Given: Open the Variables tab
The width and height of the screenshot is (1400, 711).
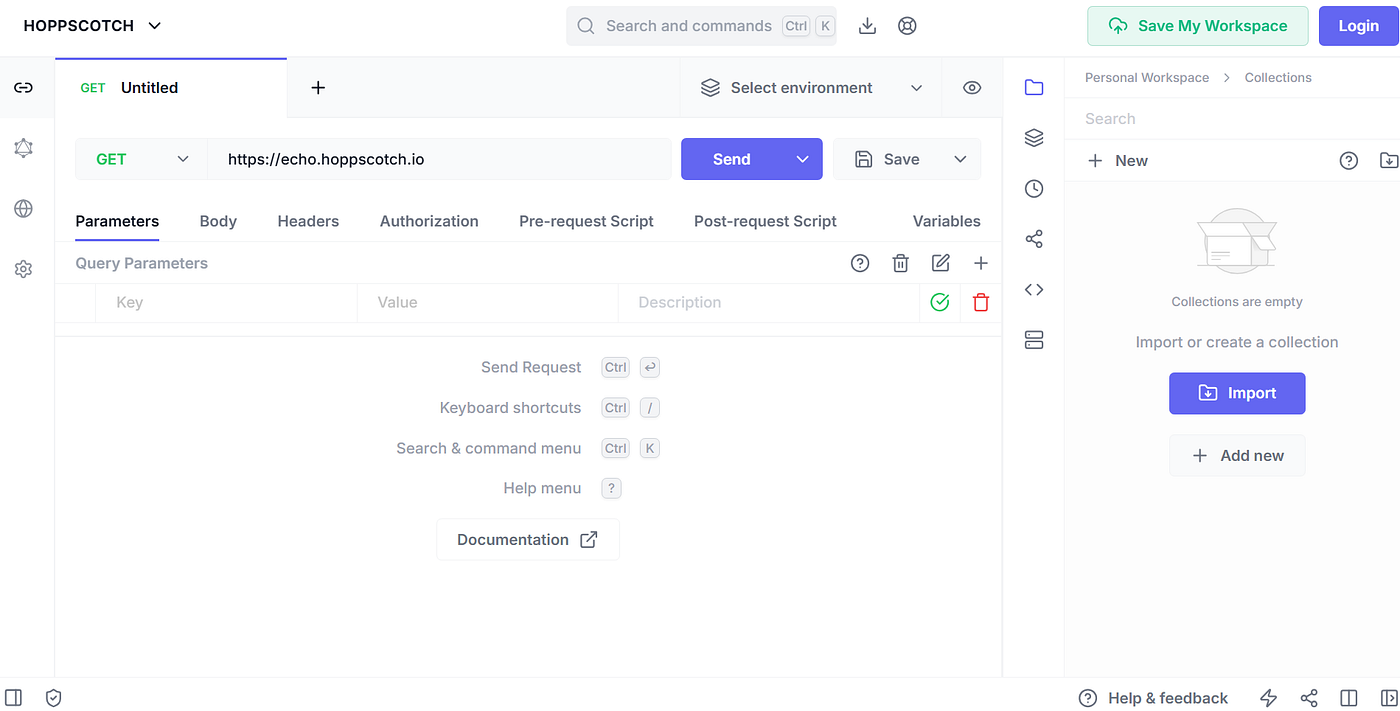Looking at the screenshot, I should (x=946, y=221).
